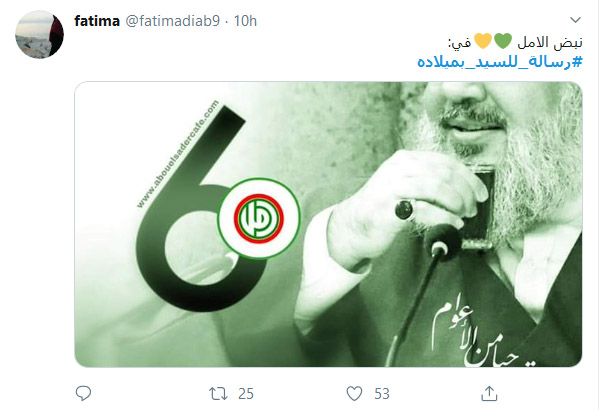Screen dimensions: 599x410
Task: Click the red-green circular logo in image
Action: click(x=259, y=218)
